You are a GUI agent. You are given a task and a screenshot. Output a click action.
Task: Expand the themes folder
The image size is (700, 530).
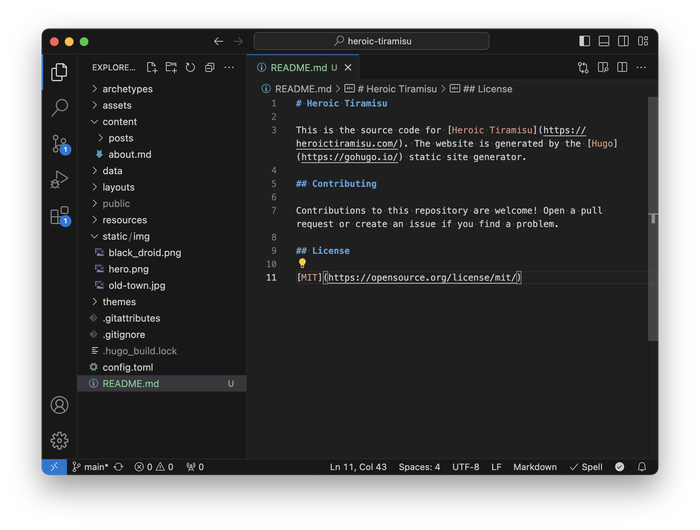click(162, 302)
